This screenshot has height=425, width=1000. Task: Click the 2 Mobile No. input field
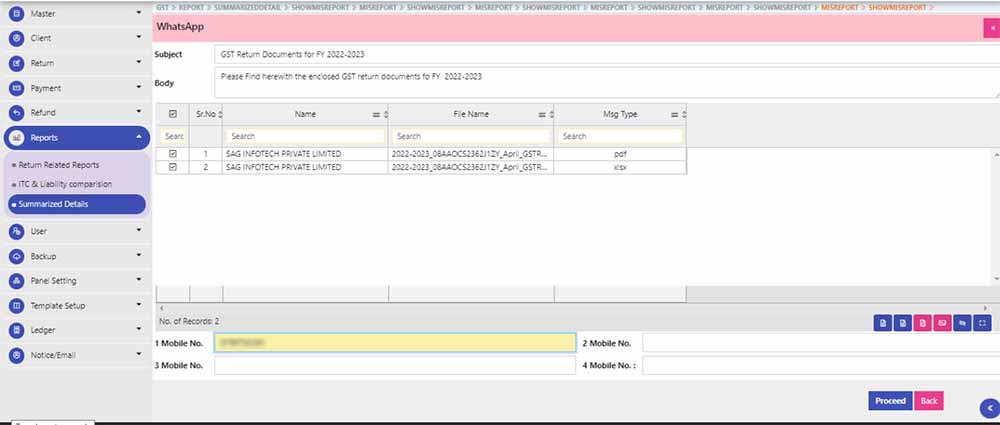tap(820, 343)
